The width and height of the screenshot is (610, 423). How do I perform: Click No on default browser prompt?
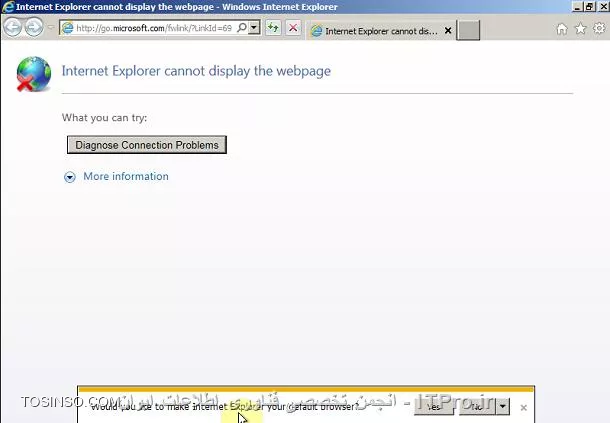(x=477, y=406)
